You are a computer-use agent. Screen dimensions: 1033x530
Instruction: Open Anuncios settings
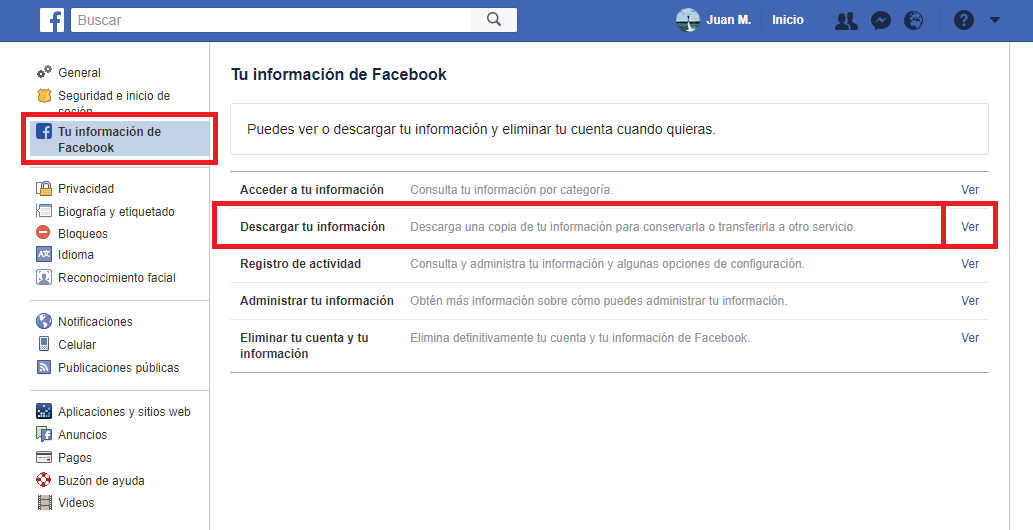pyautogui.click(x=82, y=434)
